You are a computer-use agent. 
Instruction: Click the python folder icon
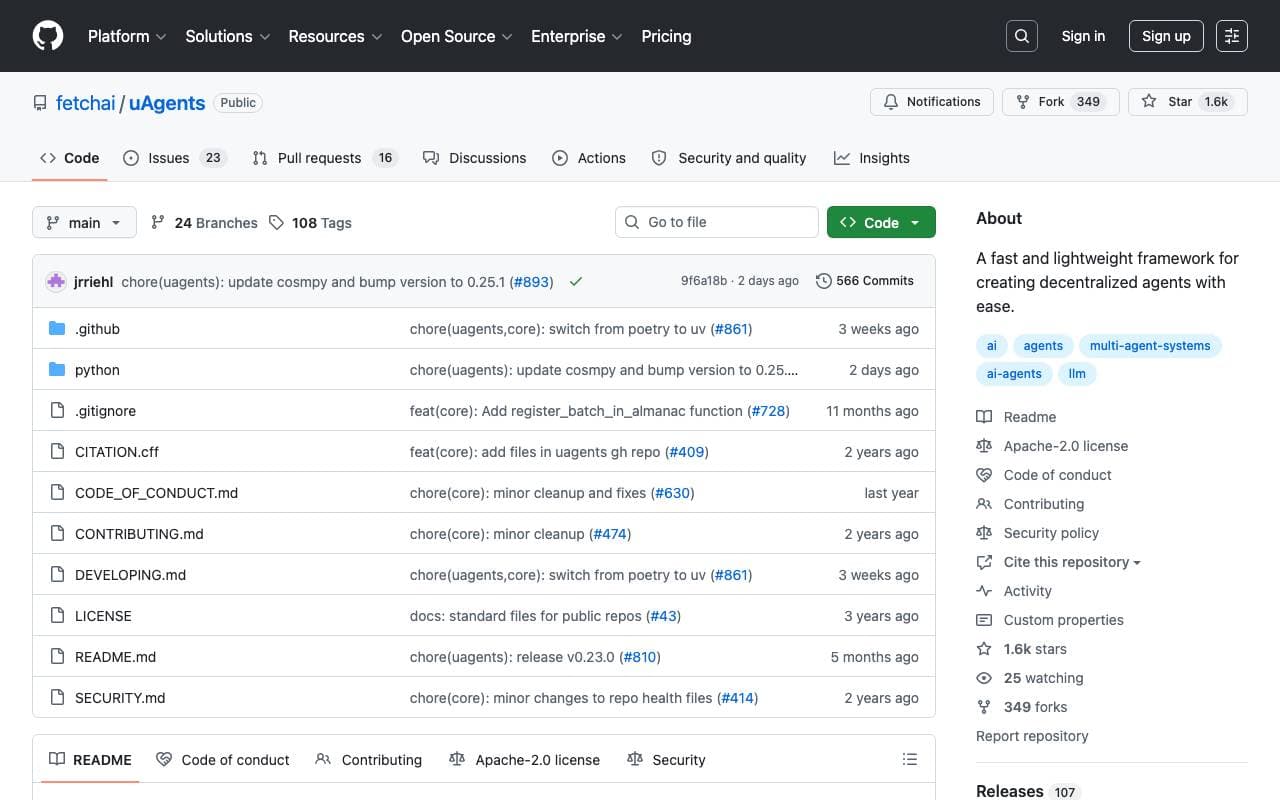(57, 370)
